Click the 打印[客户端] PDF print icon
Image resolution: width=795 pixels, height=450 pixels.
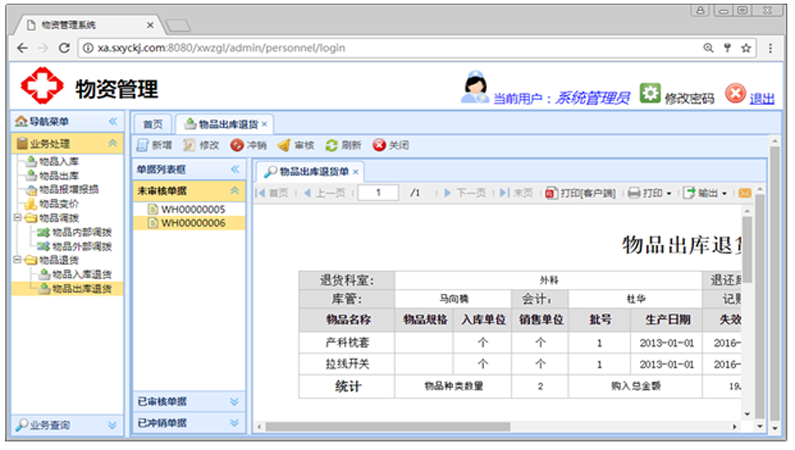[x=551, y=193]
